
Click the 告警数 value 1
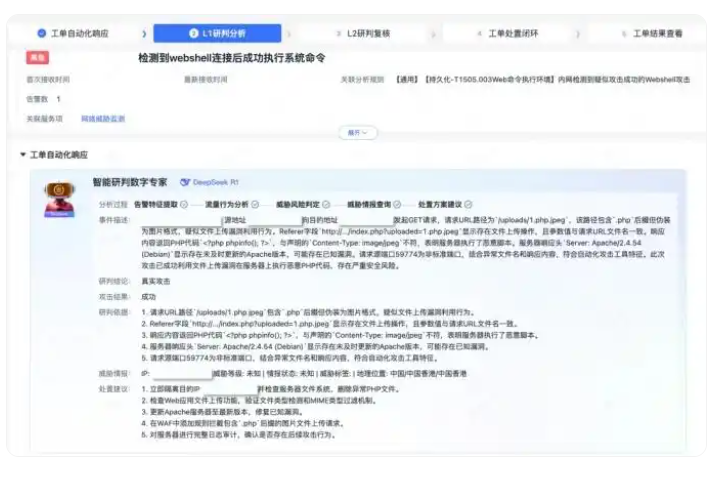coord(58,99)
